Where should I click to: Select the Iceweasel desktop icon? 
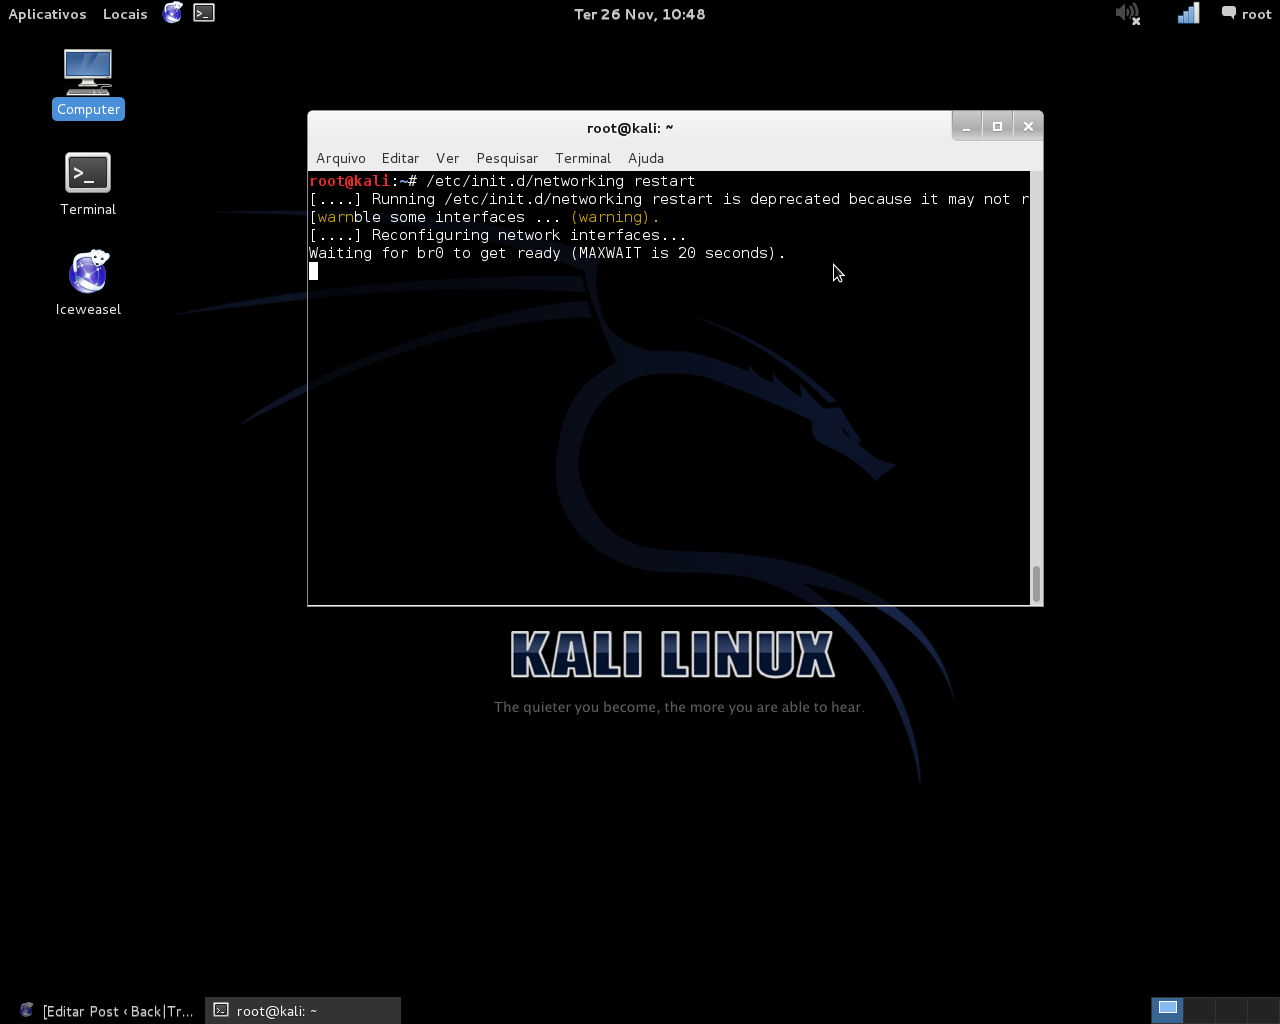tap(88, 283)
